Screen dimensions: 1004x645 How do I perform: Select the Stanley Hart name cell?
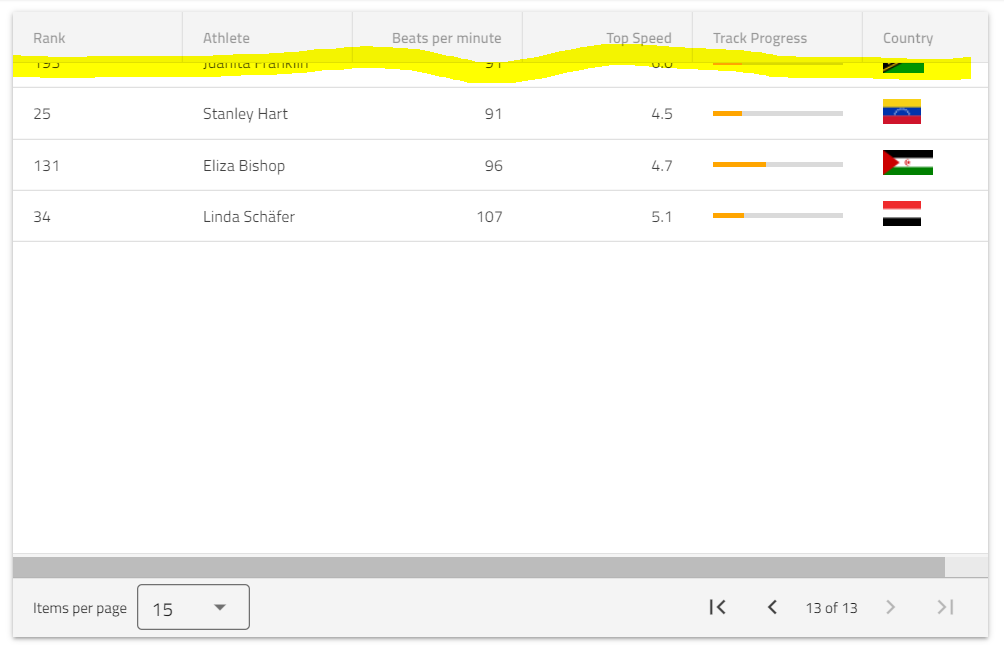tap(245, 113)
